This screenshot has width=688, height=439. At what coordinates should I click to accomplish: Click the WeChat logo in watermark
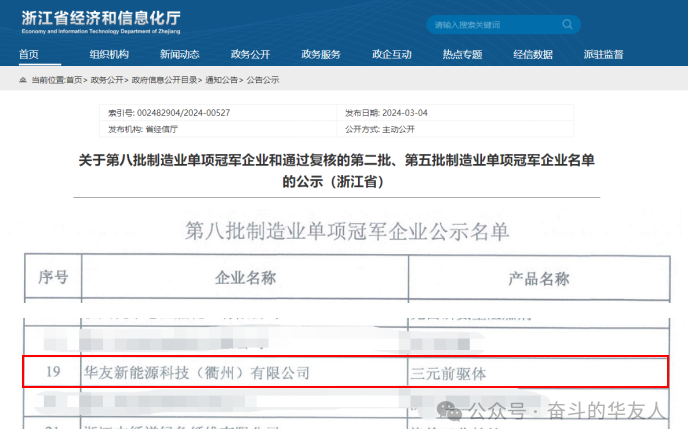[453, 411]
